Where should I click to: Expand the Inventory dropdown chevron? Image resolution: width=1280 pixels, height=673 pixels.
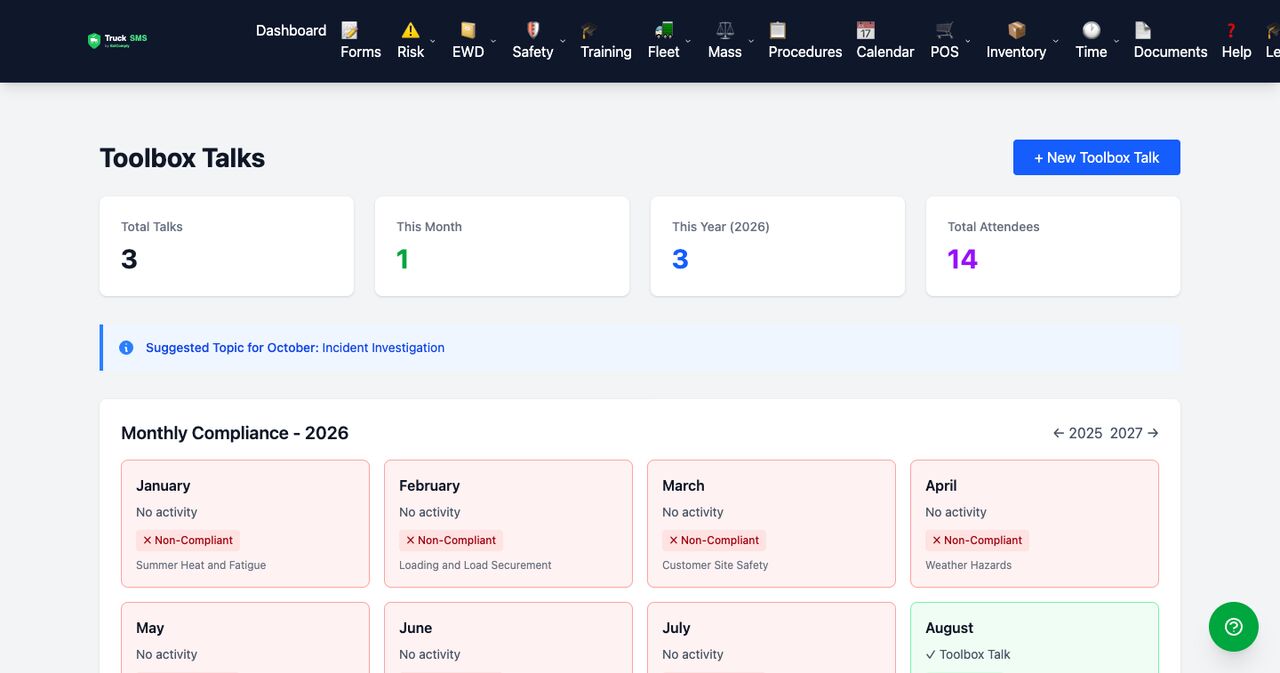click(x=1055, y=41)
